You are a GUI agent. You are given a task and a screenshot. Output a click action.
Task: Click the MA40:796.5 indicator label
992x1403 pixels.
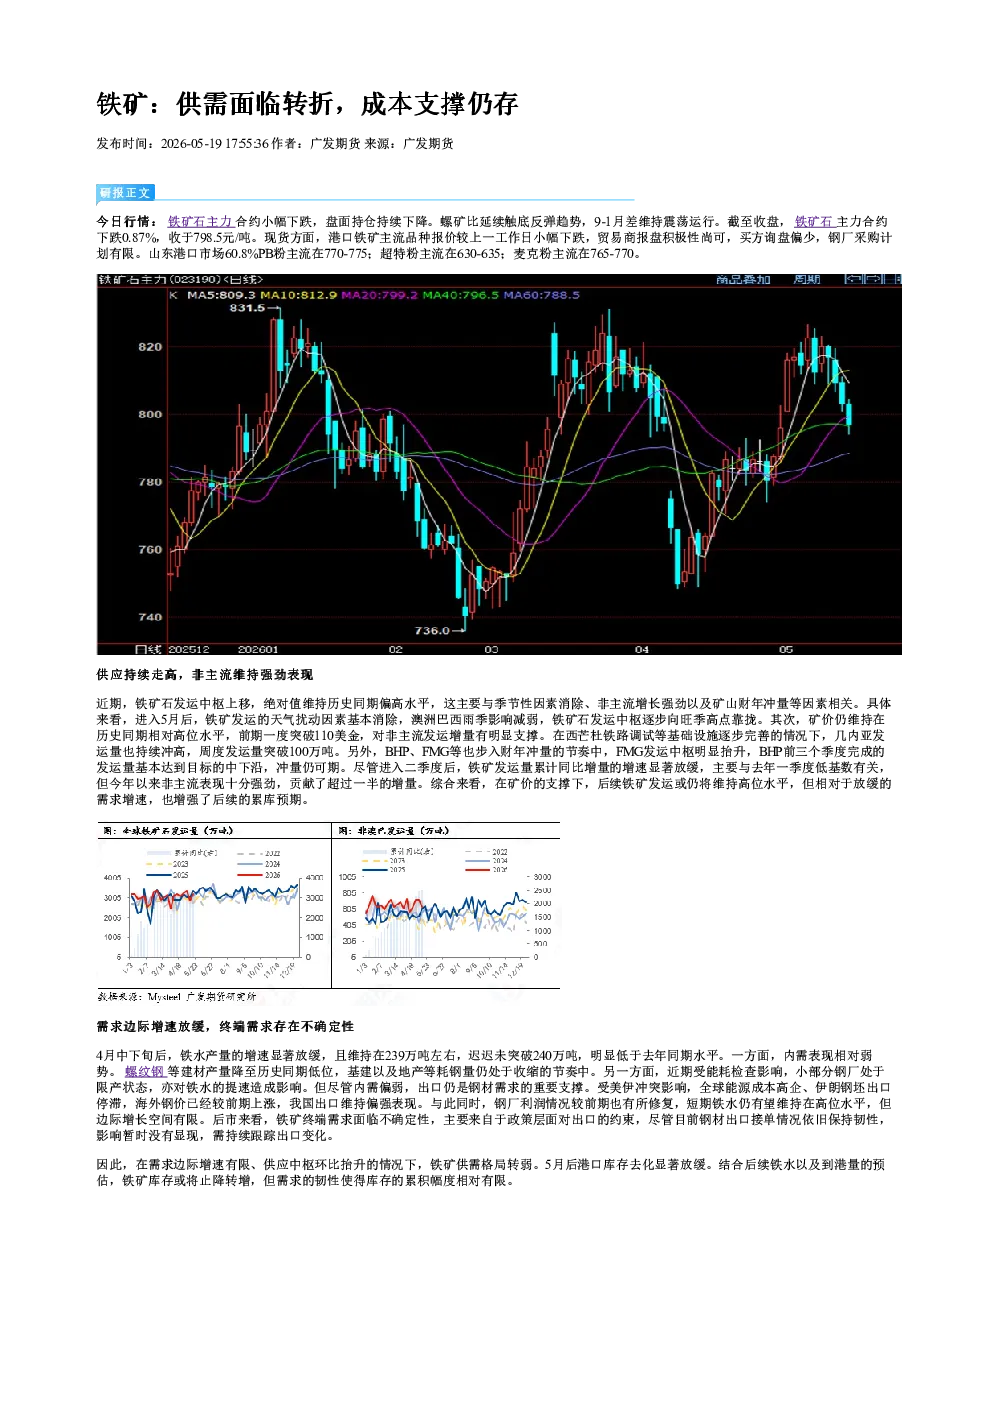click(x=460, y=295)
